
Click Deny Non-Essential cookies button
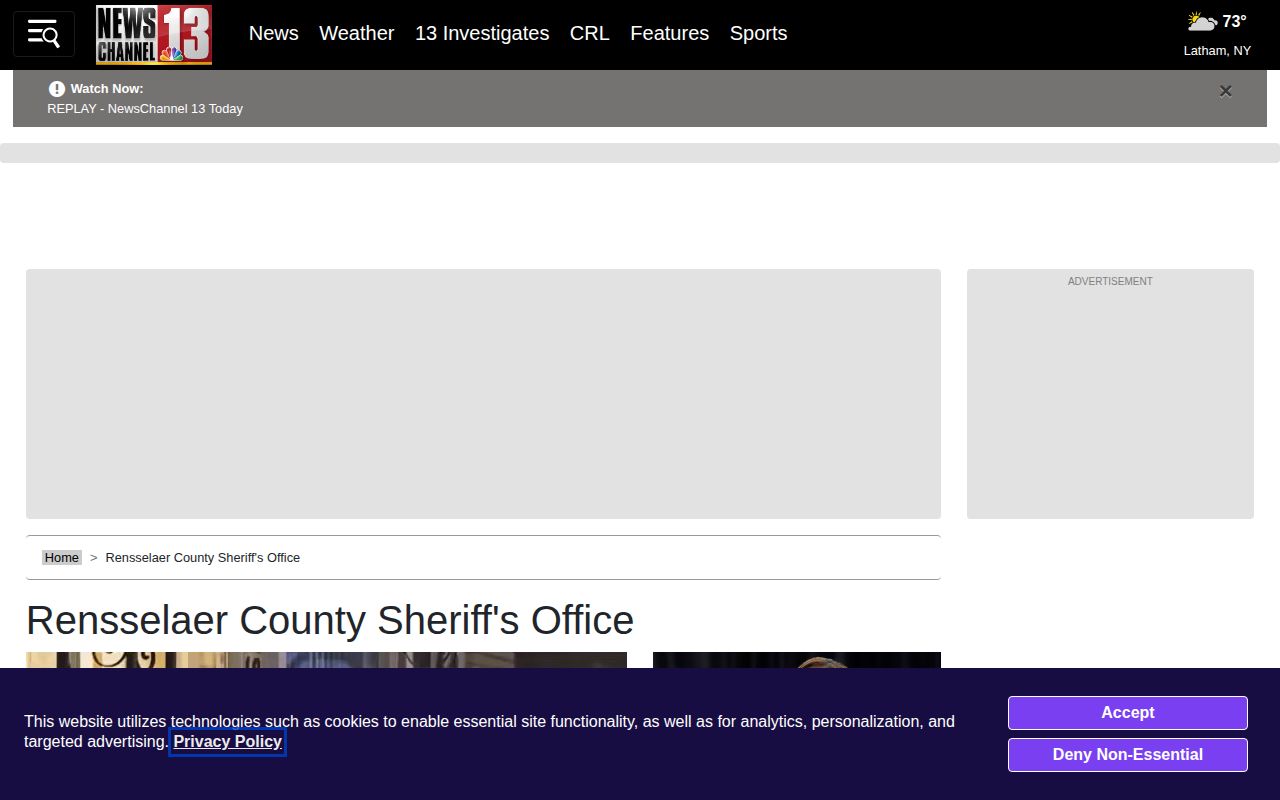coord(1128,755)
